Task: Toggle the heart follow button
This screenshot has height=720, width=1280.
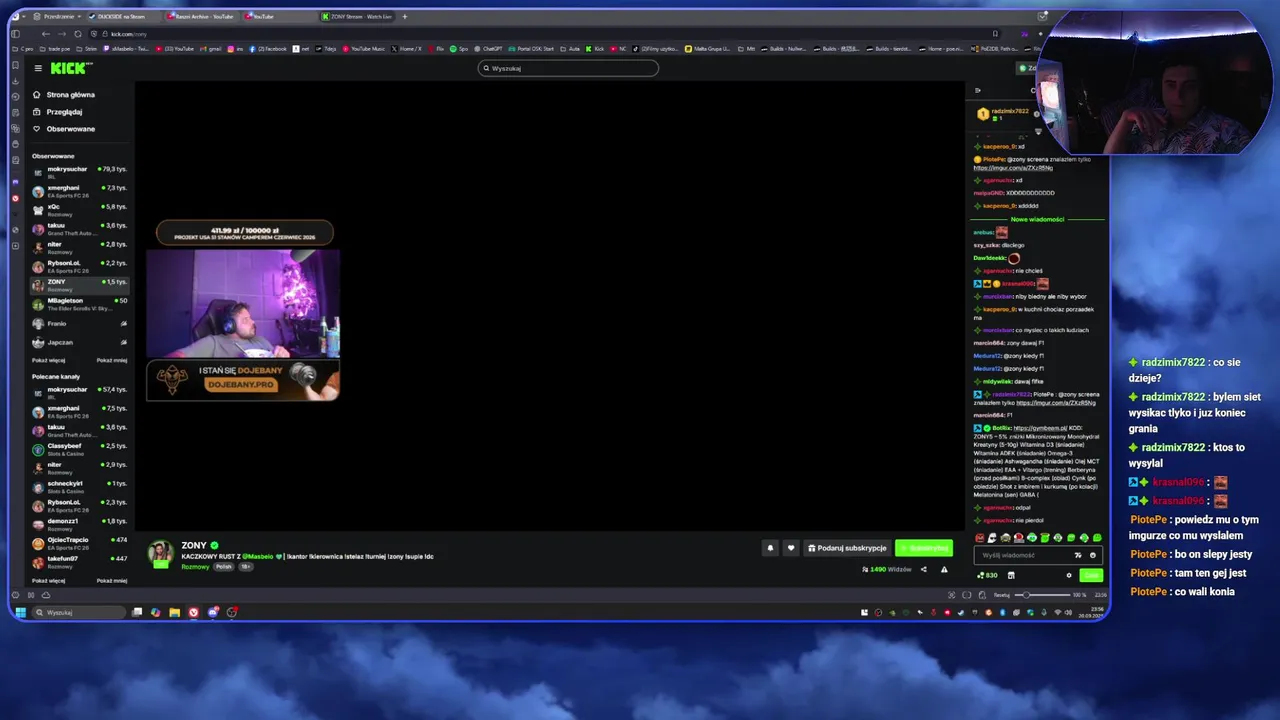Action: click(791, 548)
